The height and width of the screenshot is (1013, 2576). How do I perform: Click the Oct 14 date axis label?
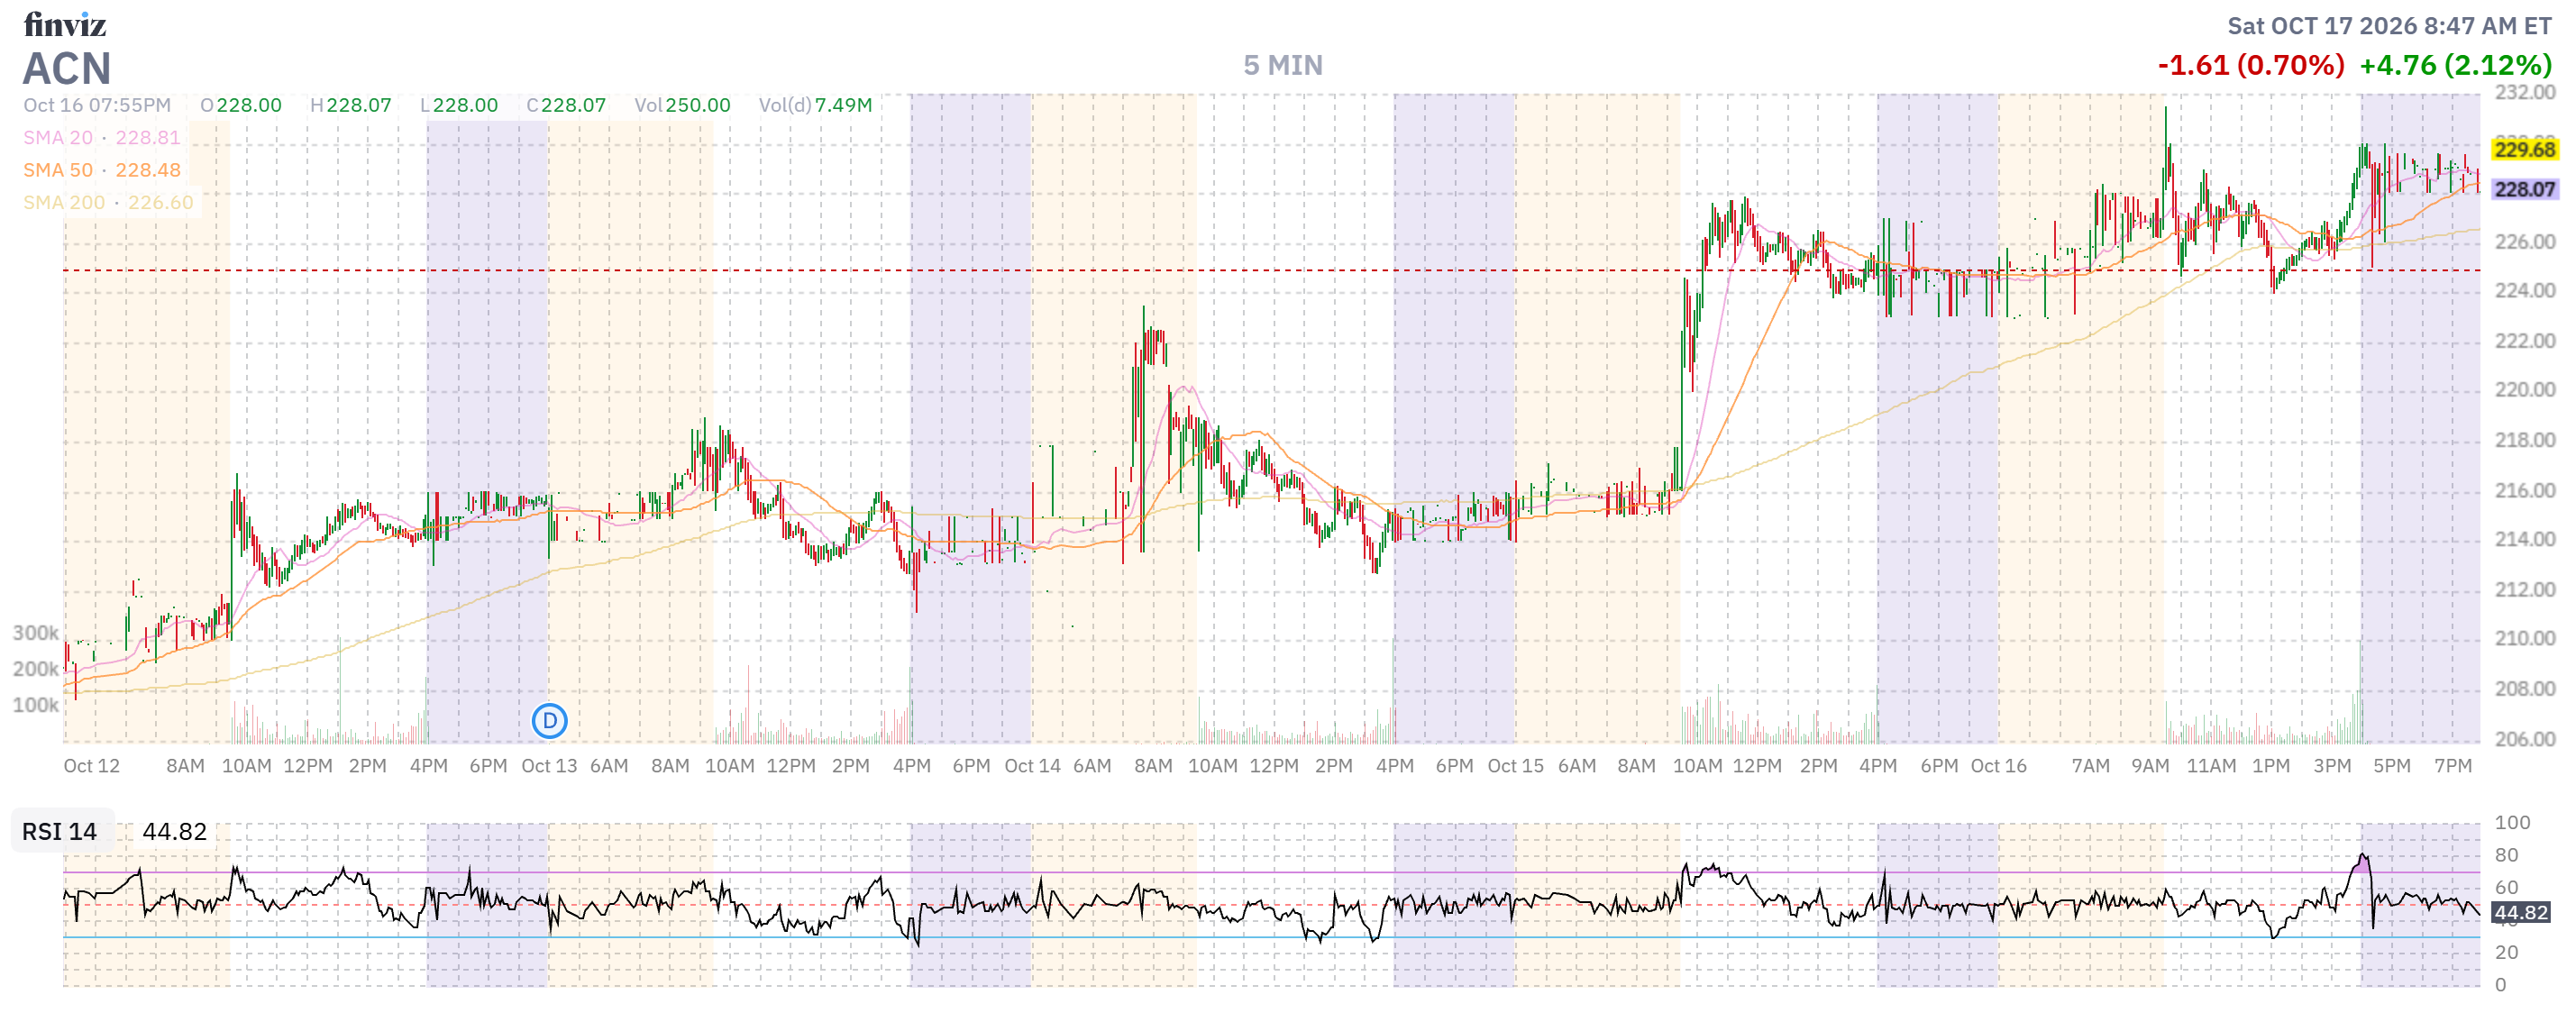coord(1032,765)
